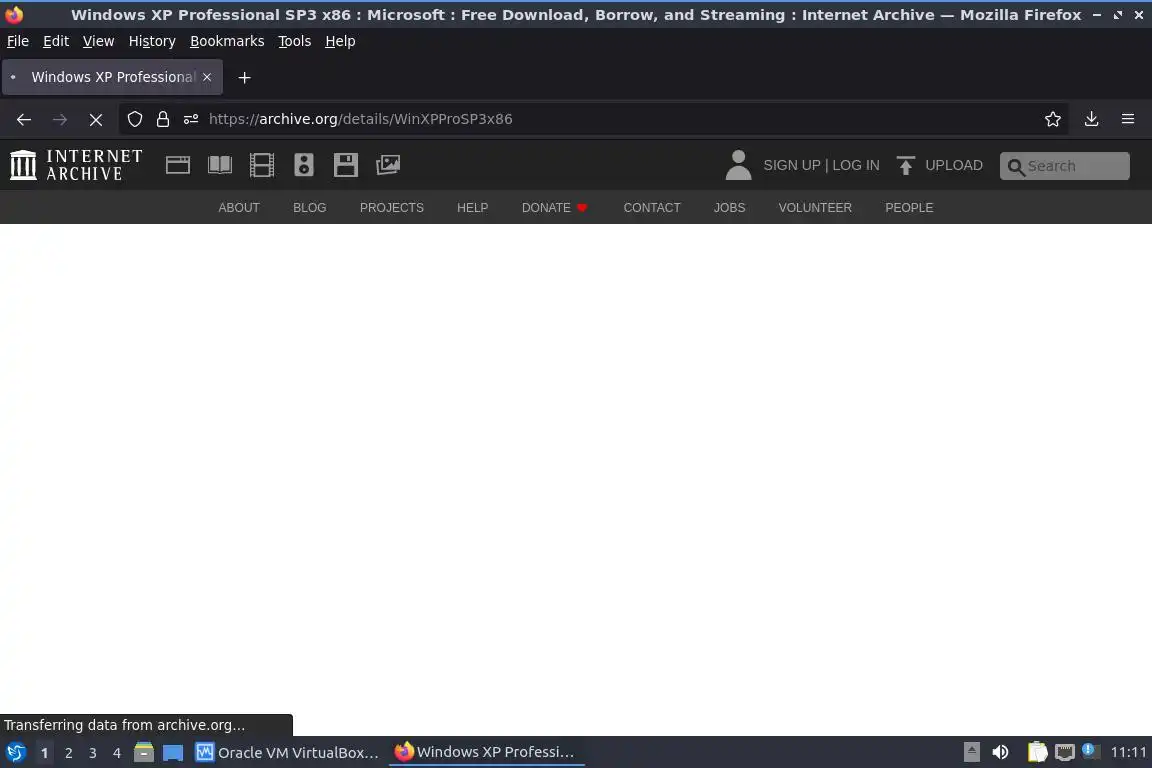Screen dimensions: 1152x768
Task: Open the Help menu
Action: [340, 41]
